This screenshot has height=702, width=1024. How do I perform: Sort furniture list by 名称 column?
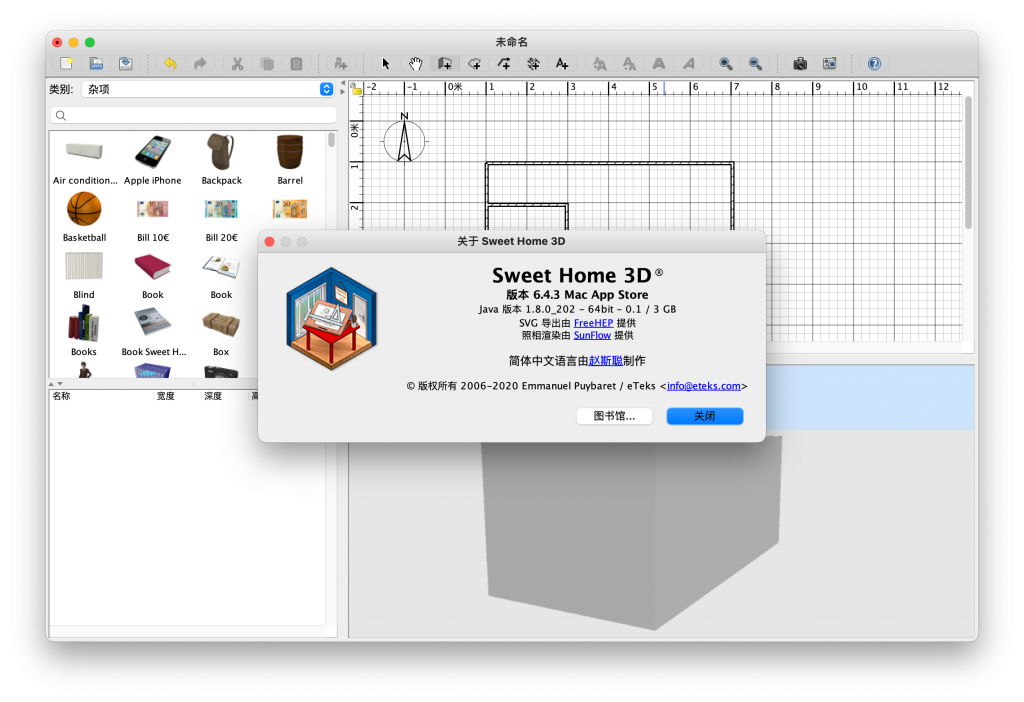(61, 396)
